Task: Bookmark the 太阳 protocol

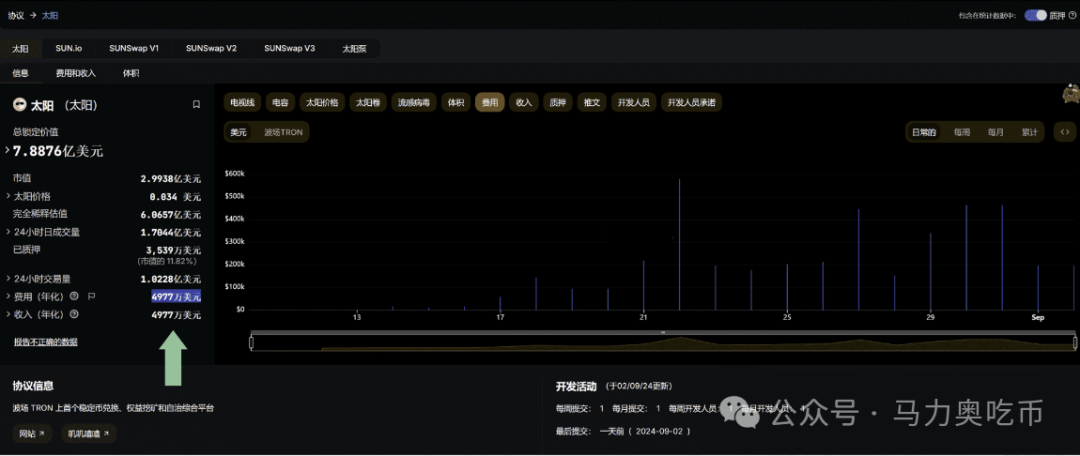Action: coord(196,105)
